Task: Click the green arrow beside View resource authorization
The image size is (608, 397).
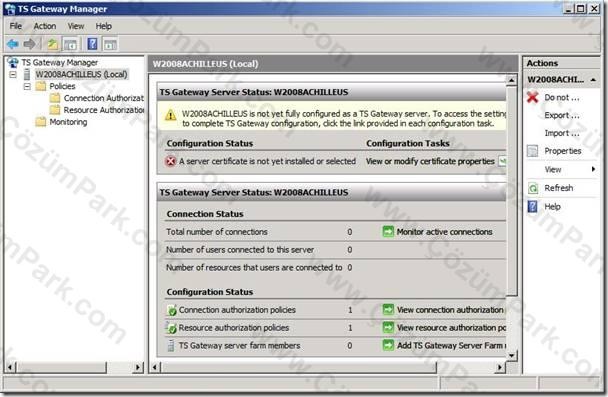Action: click(x=388, y=328)
